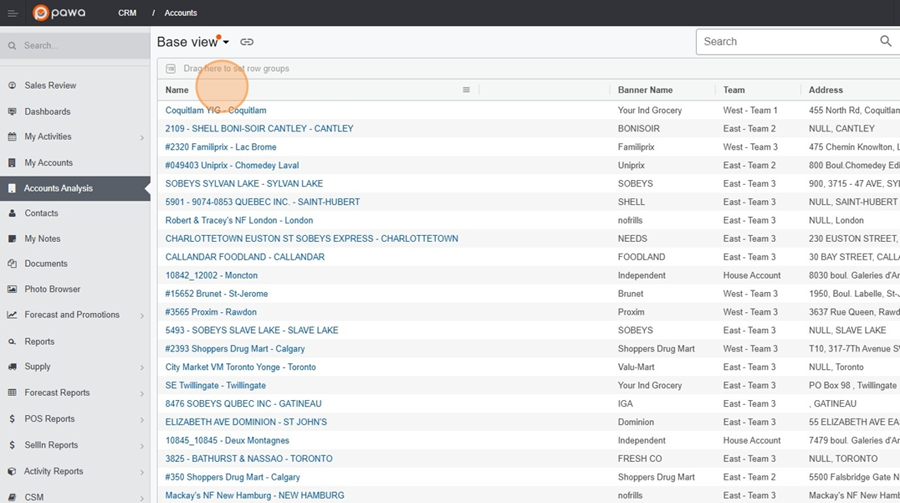Click the Documents copy icon
The width and height of the screenshot is (900, 503).
(12, 264)
